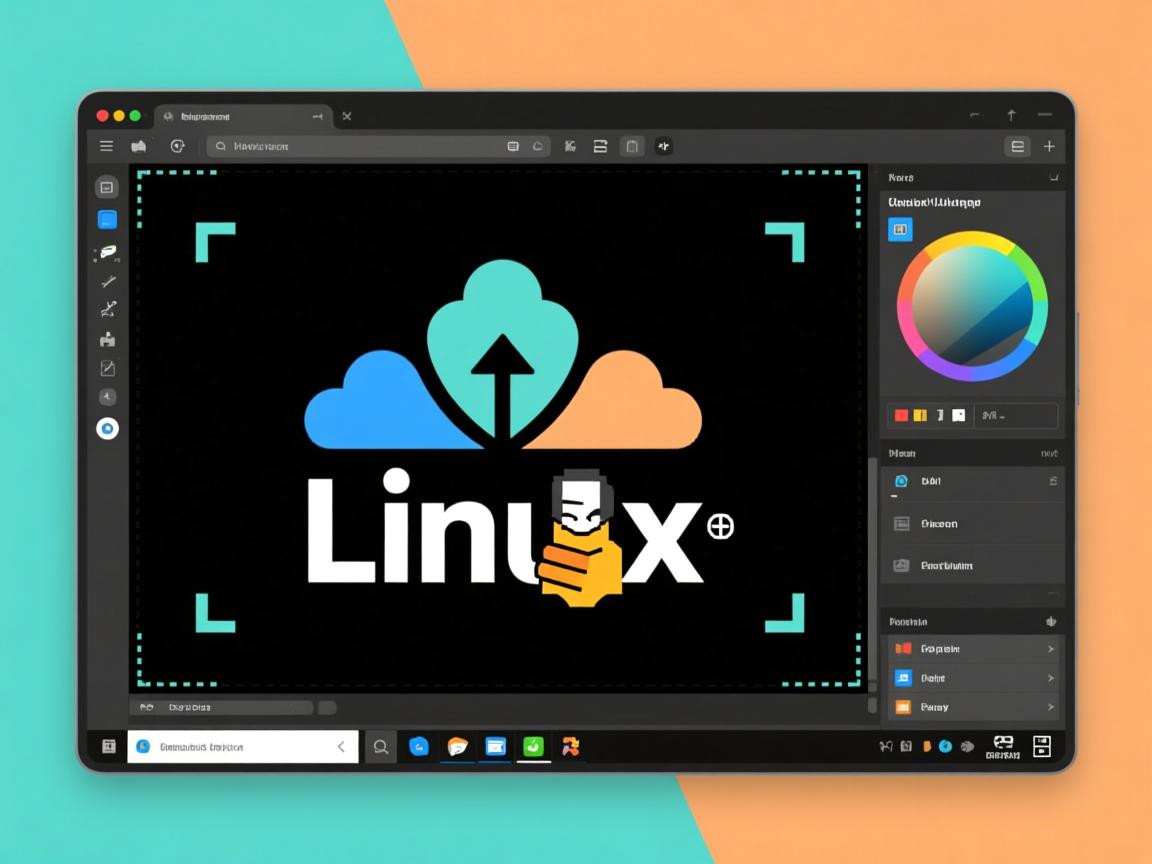This screenshot has width=1152, height=864.
Task: Select the rectangular selection tool in the left toolbar
Action: 106,186
